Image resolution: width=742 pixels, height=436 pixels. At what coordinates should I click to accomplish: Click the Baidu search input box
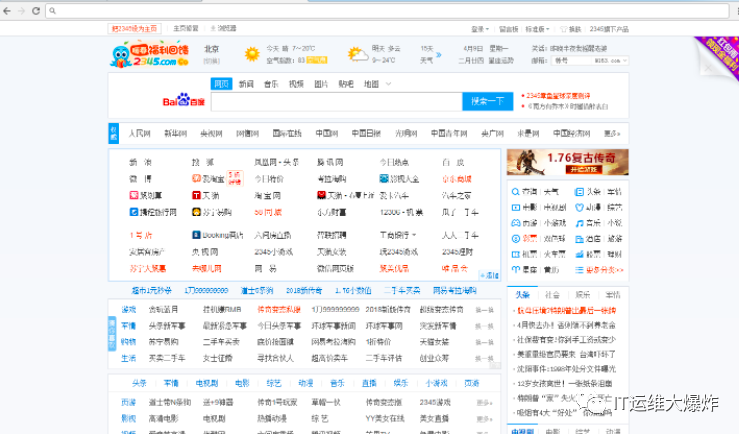click(336, 101)
